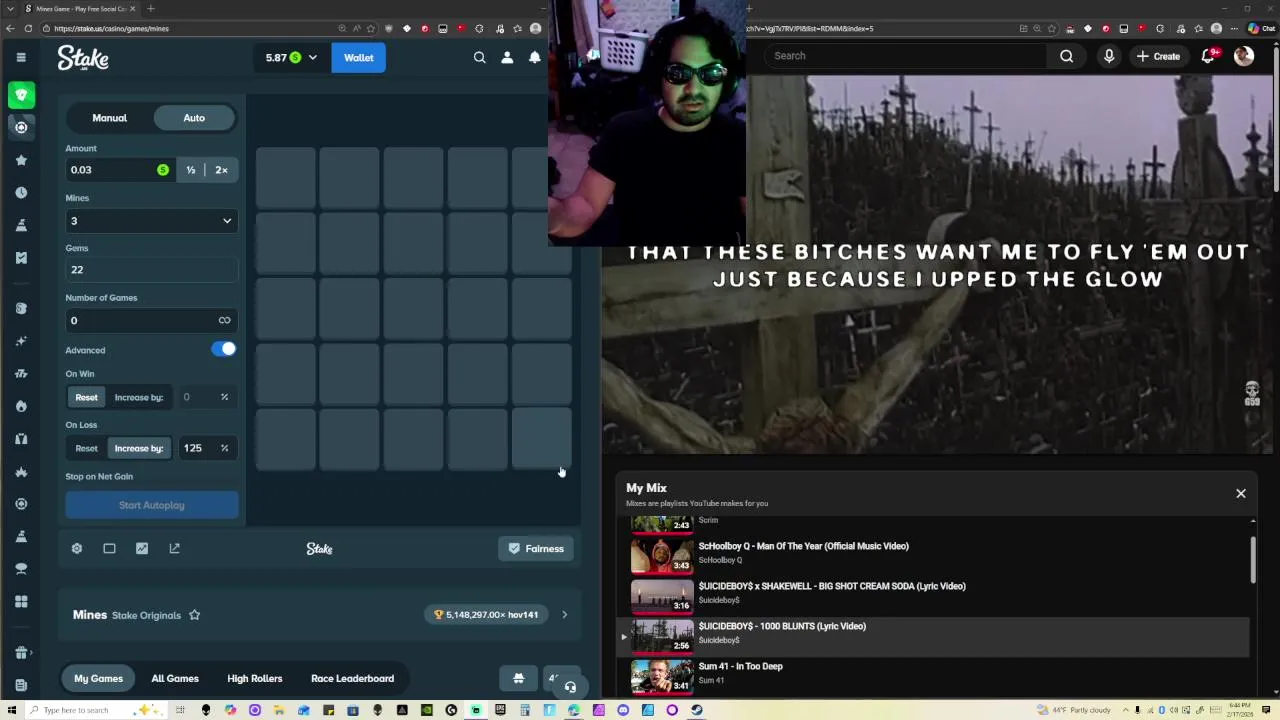
Task: Open the Stake hamburger menu
Action: coord(21,57)
